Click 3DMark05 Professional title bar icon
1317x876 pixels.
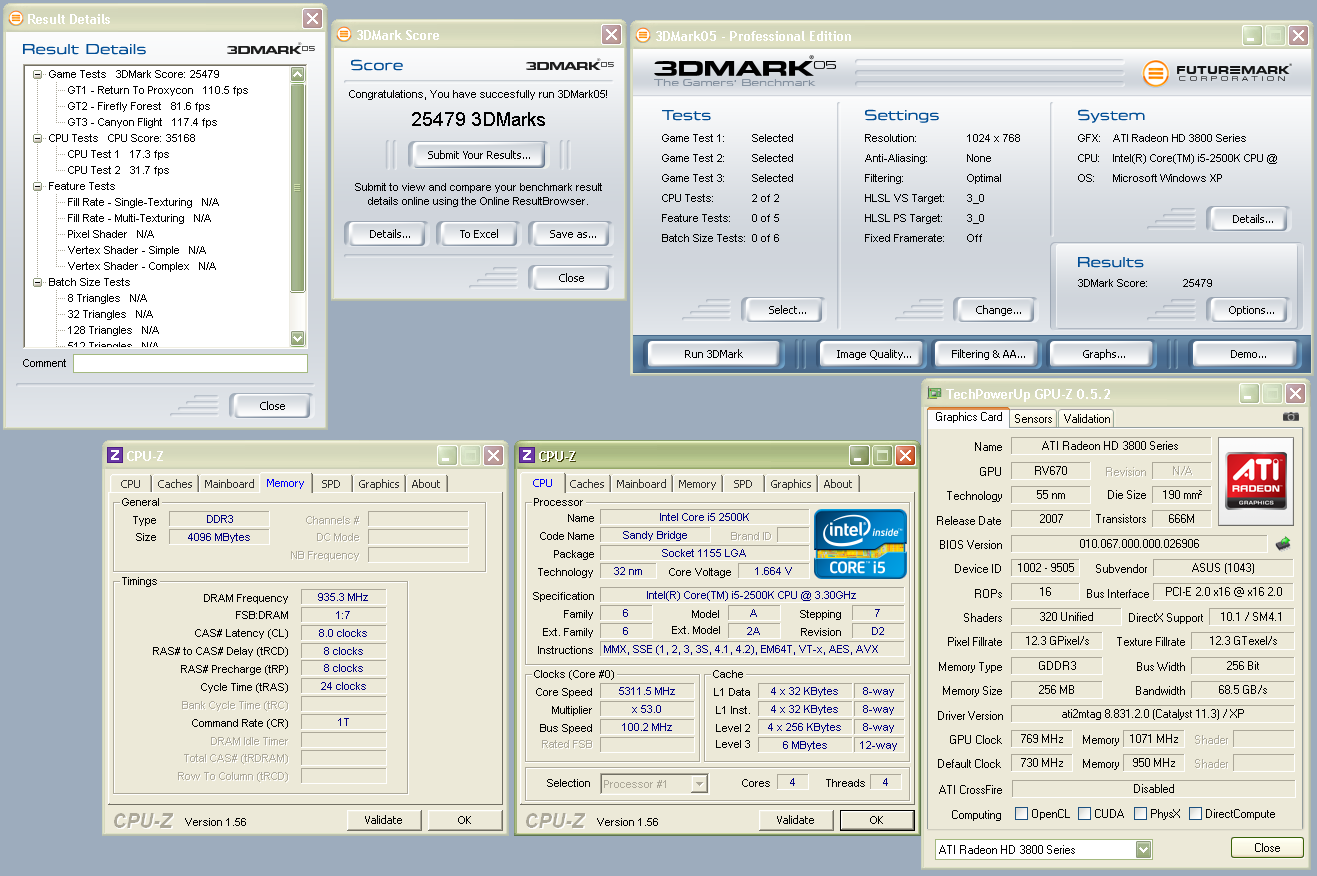point(644,36)
